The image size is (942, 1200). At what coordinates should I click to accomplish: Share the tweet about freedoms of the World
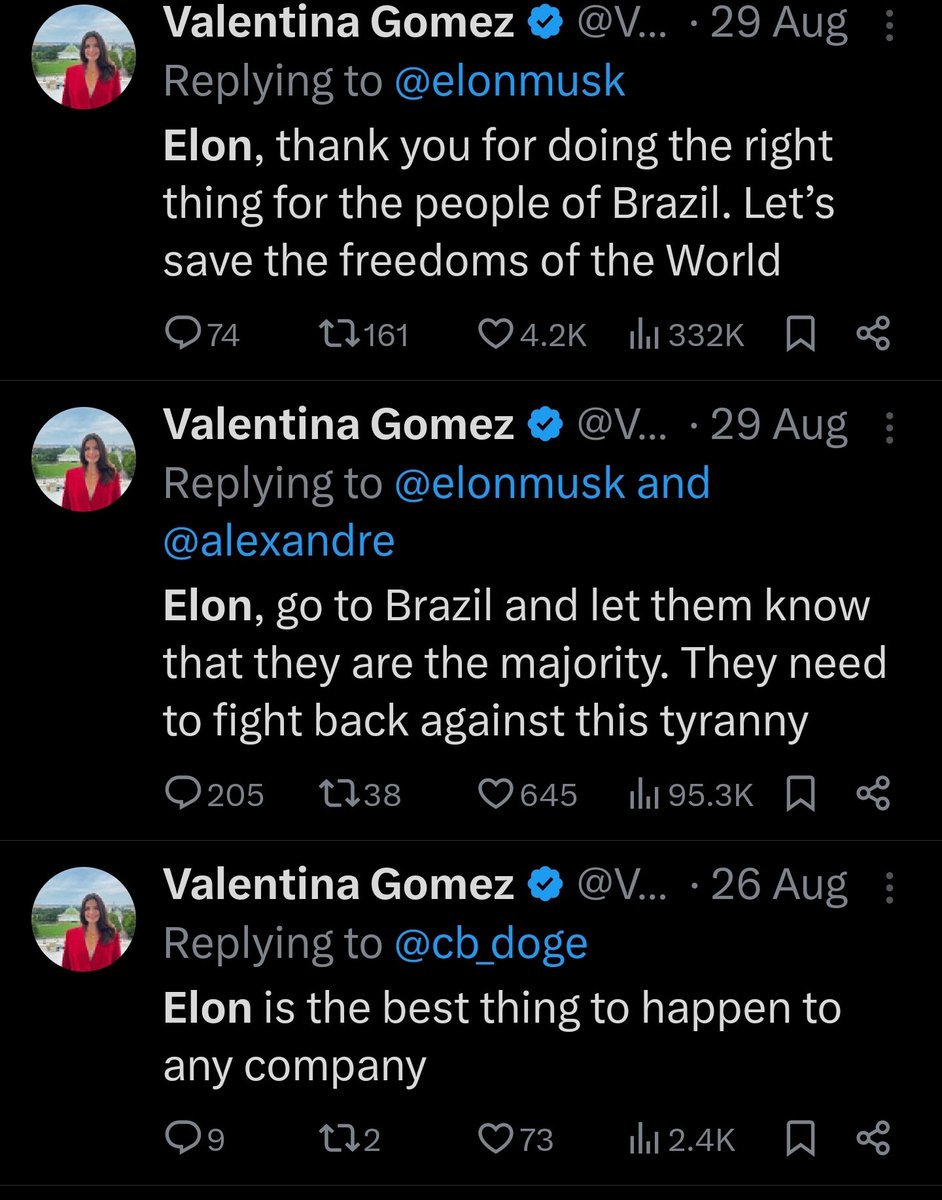873,335
